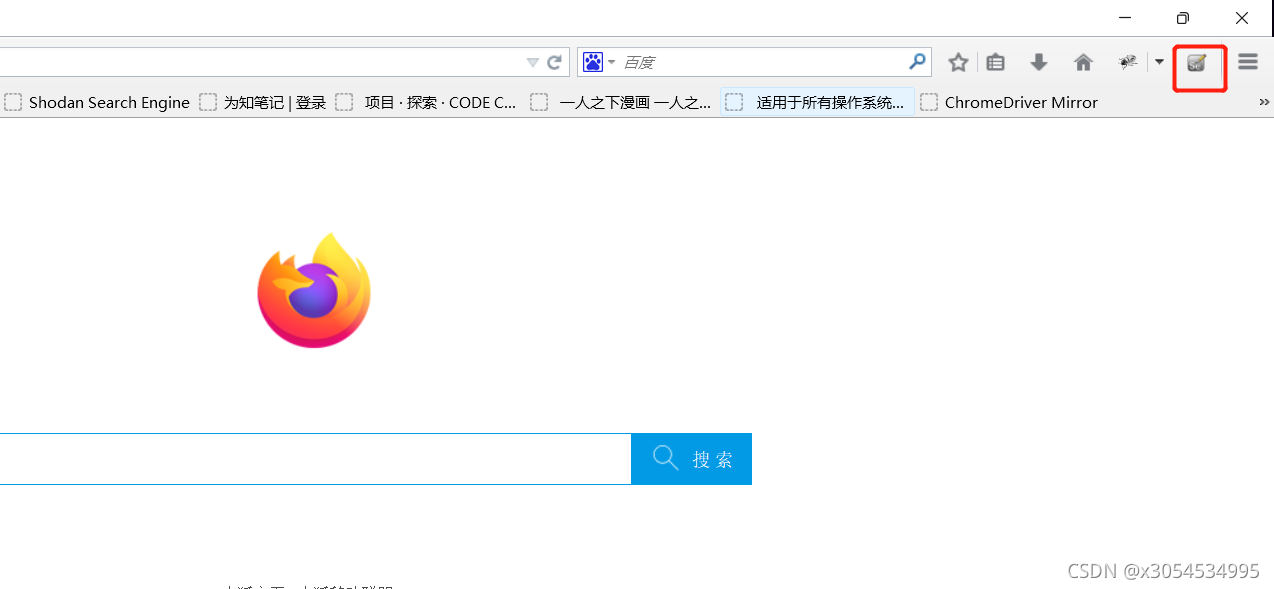1274x589 pixels.
Task: Open the Firefox hamburger menu
Action: pos(1248,62)
